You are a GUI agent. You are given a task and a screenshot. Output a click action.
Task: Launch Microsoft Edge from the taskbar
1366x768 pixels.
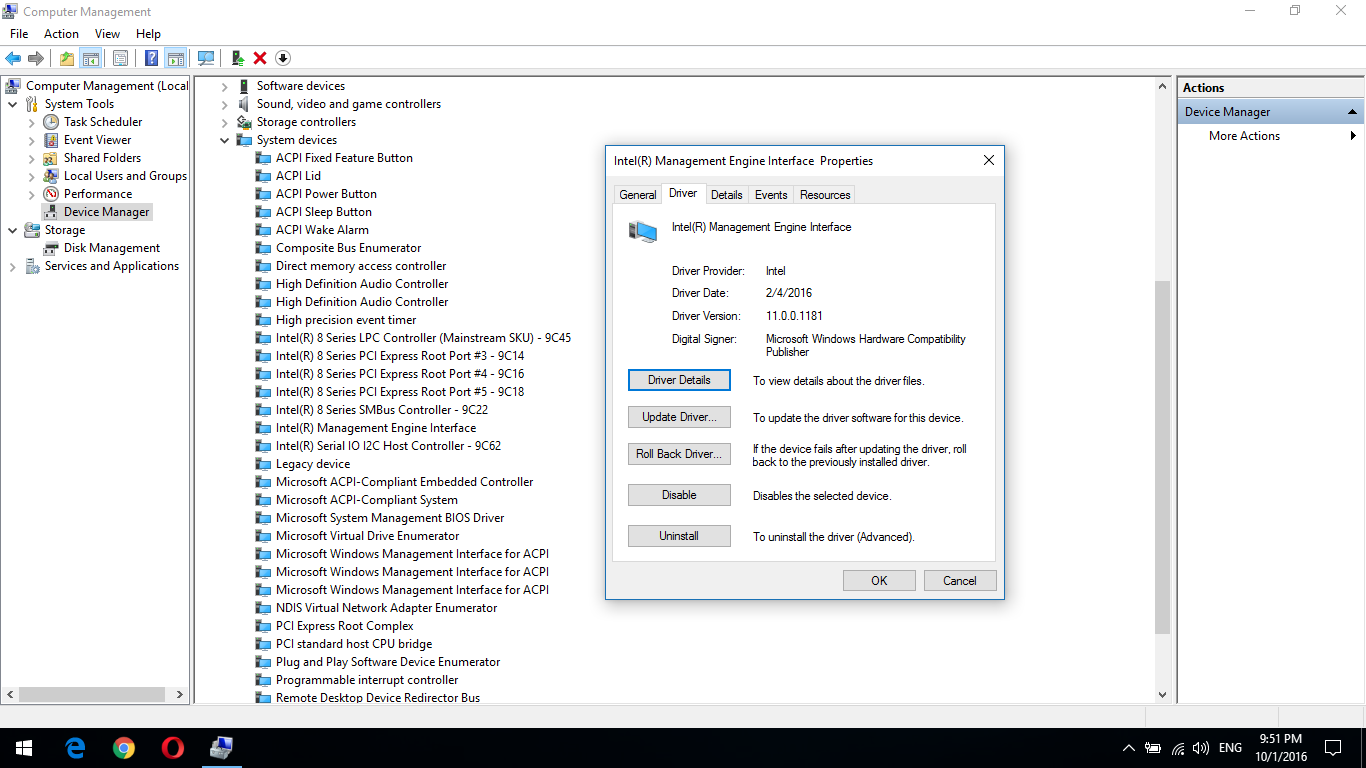tap(75, 748)
